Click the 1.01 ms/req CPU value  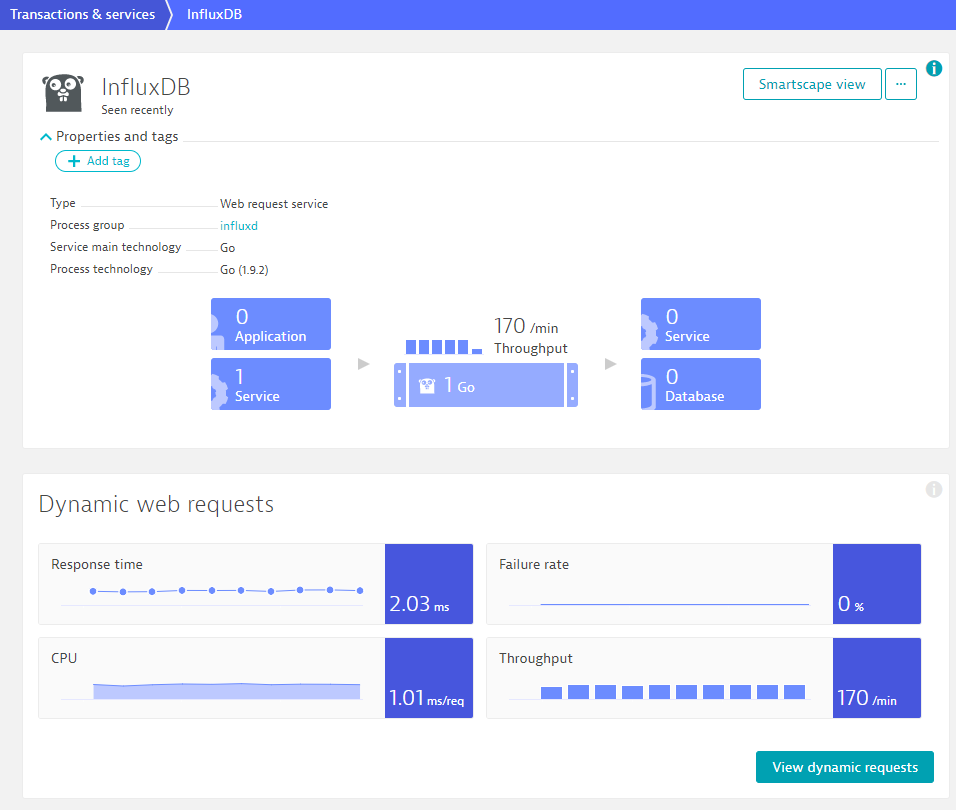tap(429, 678)
